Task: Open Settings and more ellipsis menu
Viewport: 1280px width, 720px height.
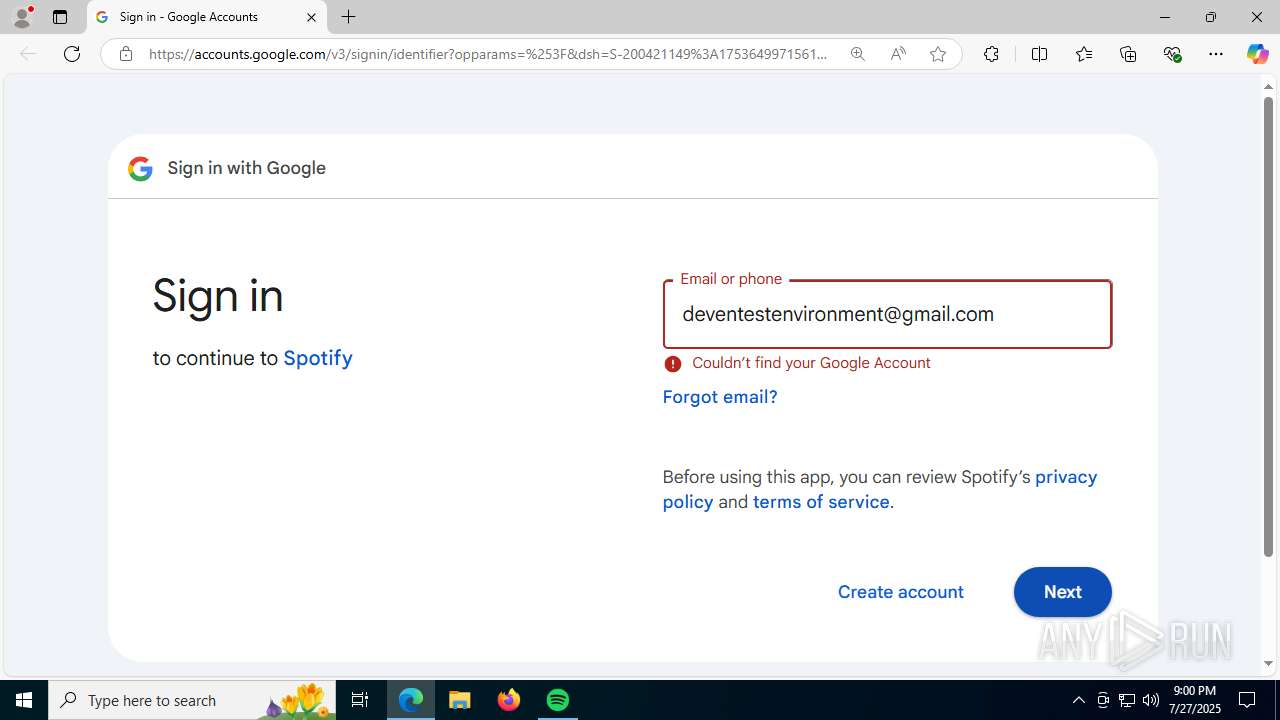Action: tap(1216, 54)
